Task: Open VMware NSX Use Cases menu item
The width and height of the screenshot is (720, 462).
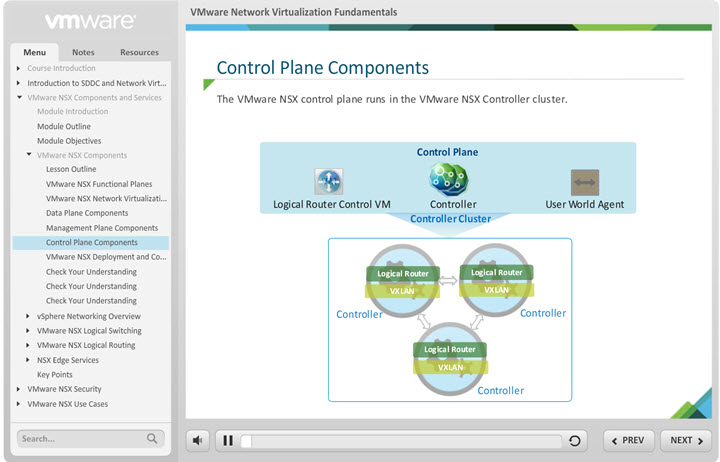Action: click(68, 404)
